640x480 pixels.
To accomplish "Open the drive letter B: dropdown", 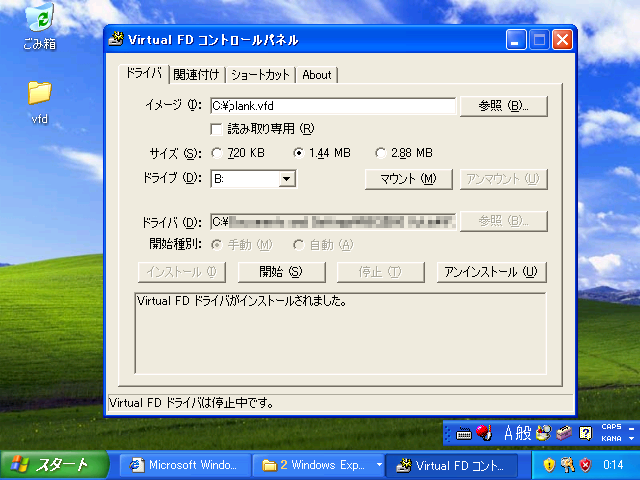I will point(287,179).
